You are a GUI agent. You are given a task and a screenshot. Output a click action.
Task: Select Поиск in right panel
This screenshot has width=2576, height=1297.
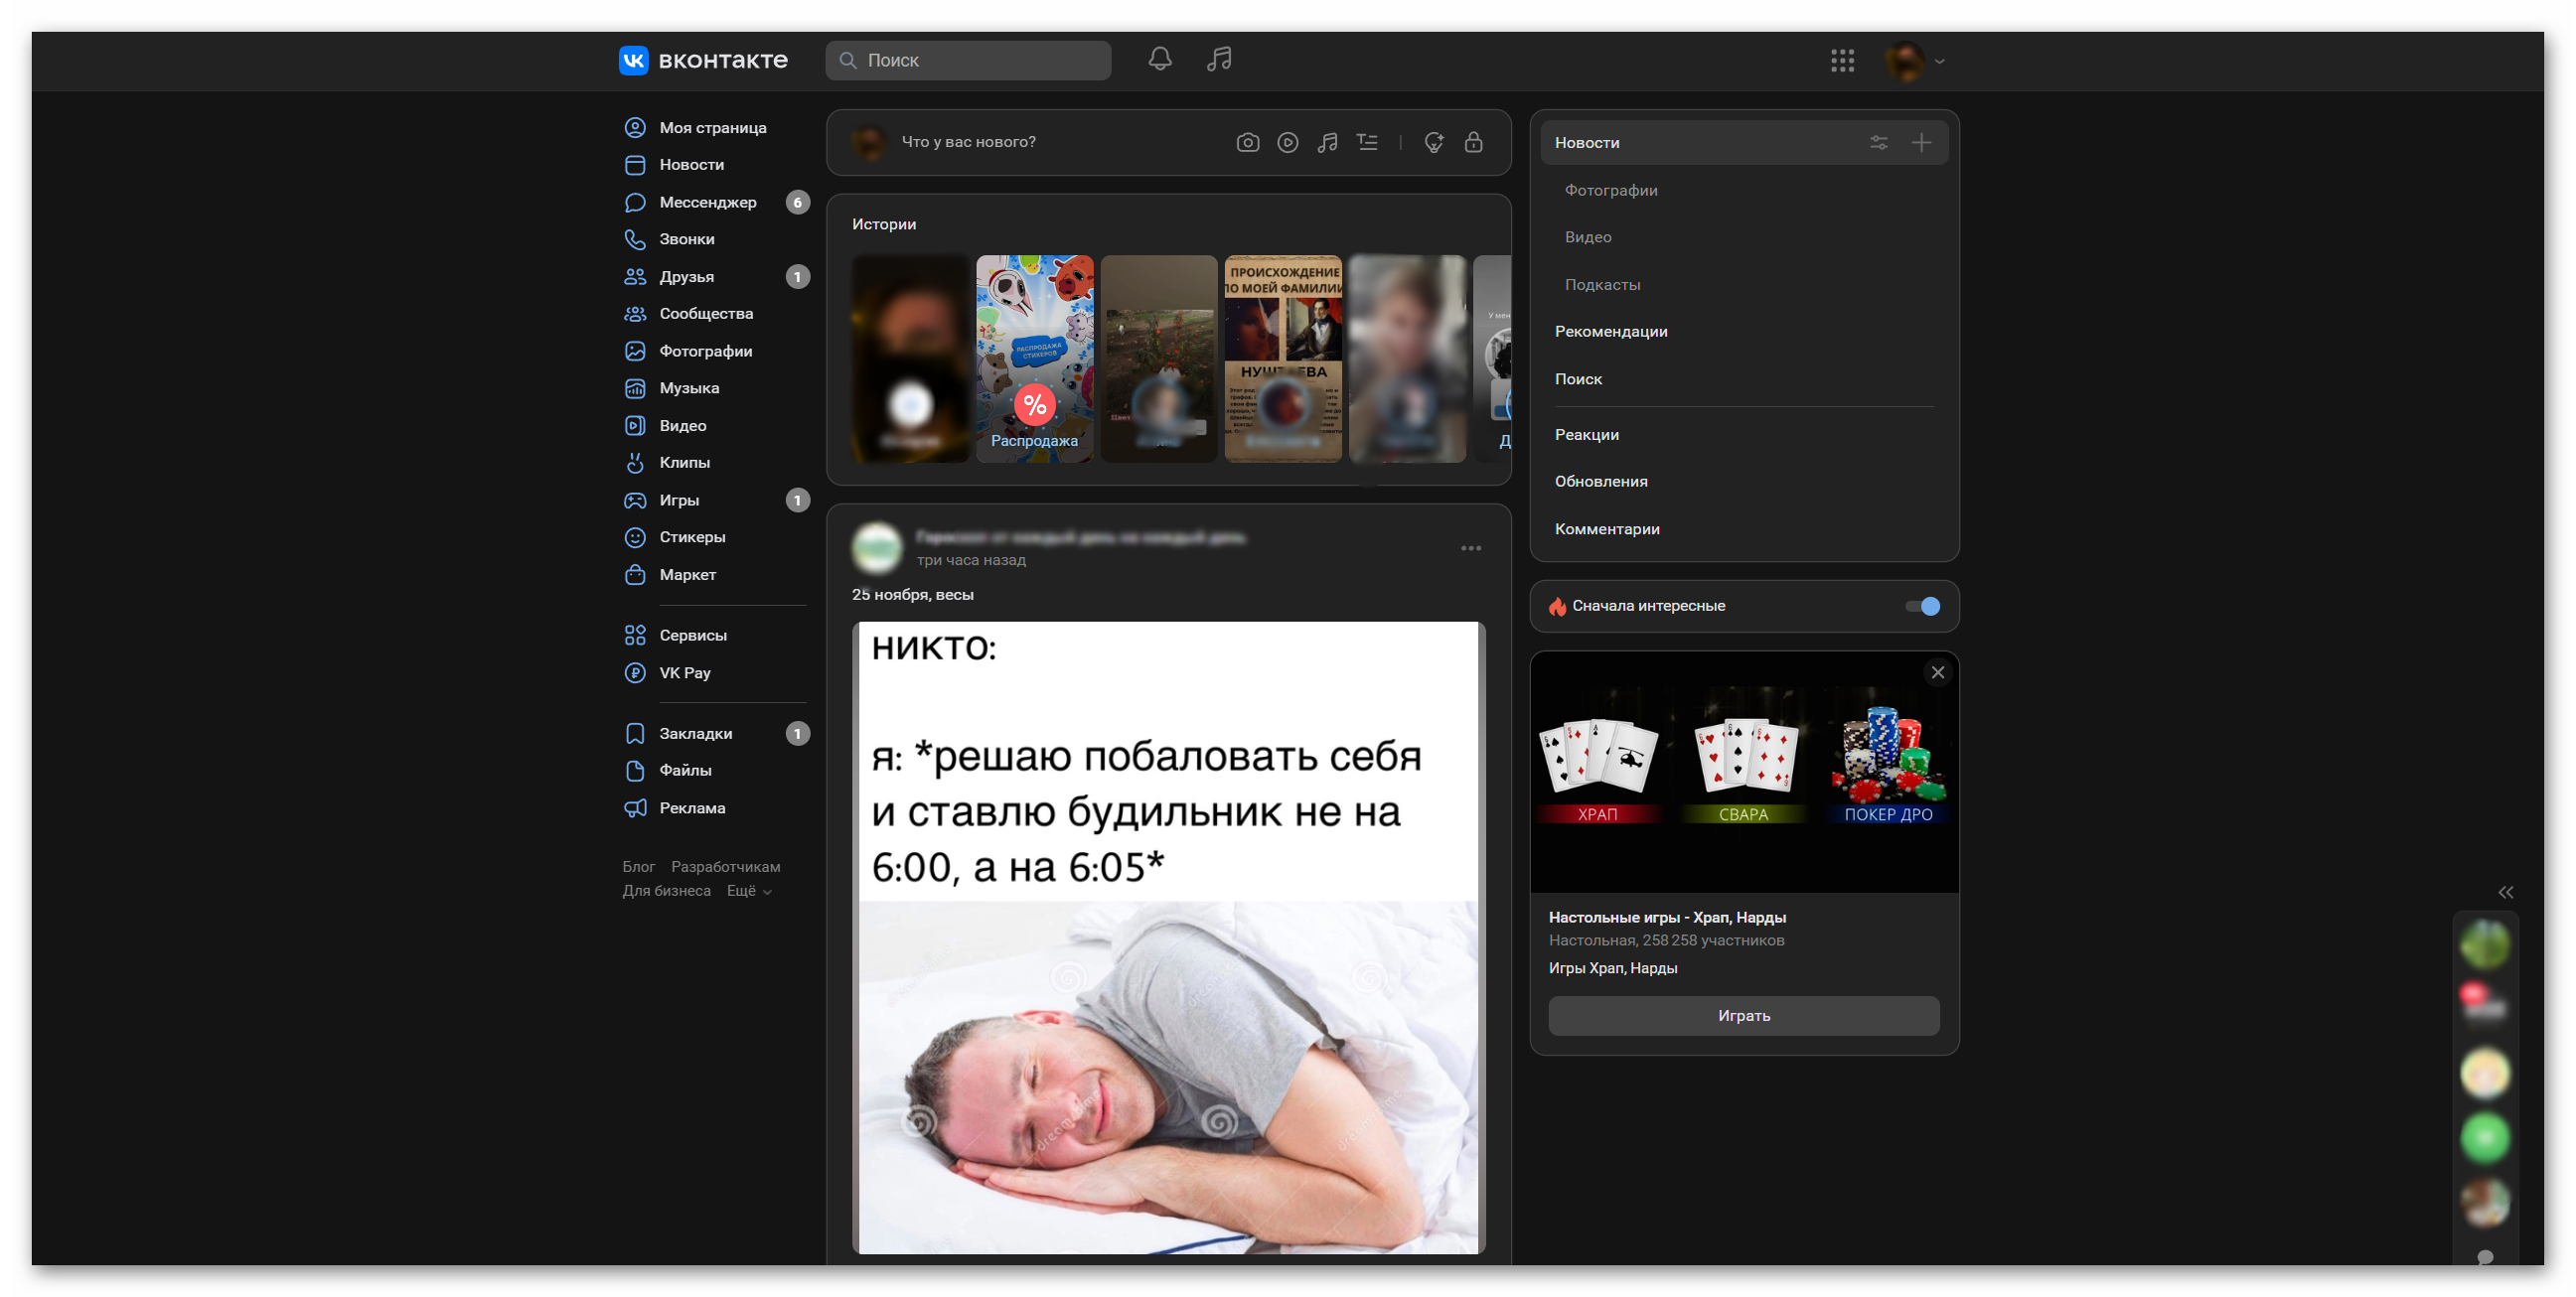1577,379
